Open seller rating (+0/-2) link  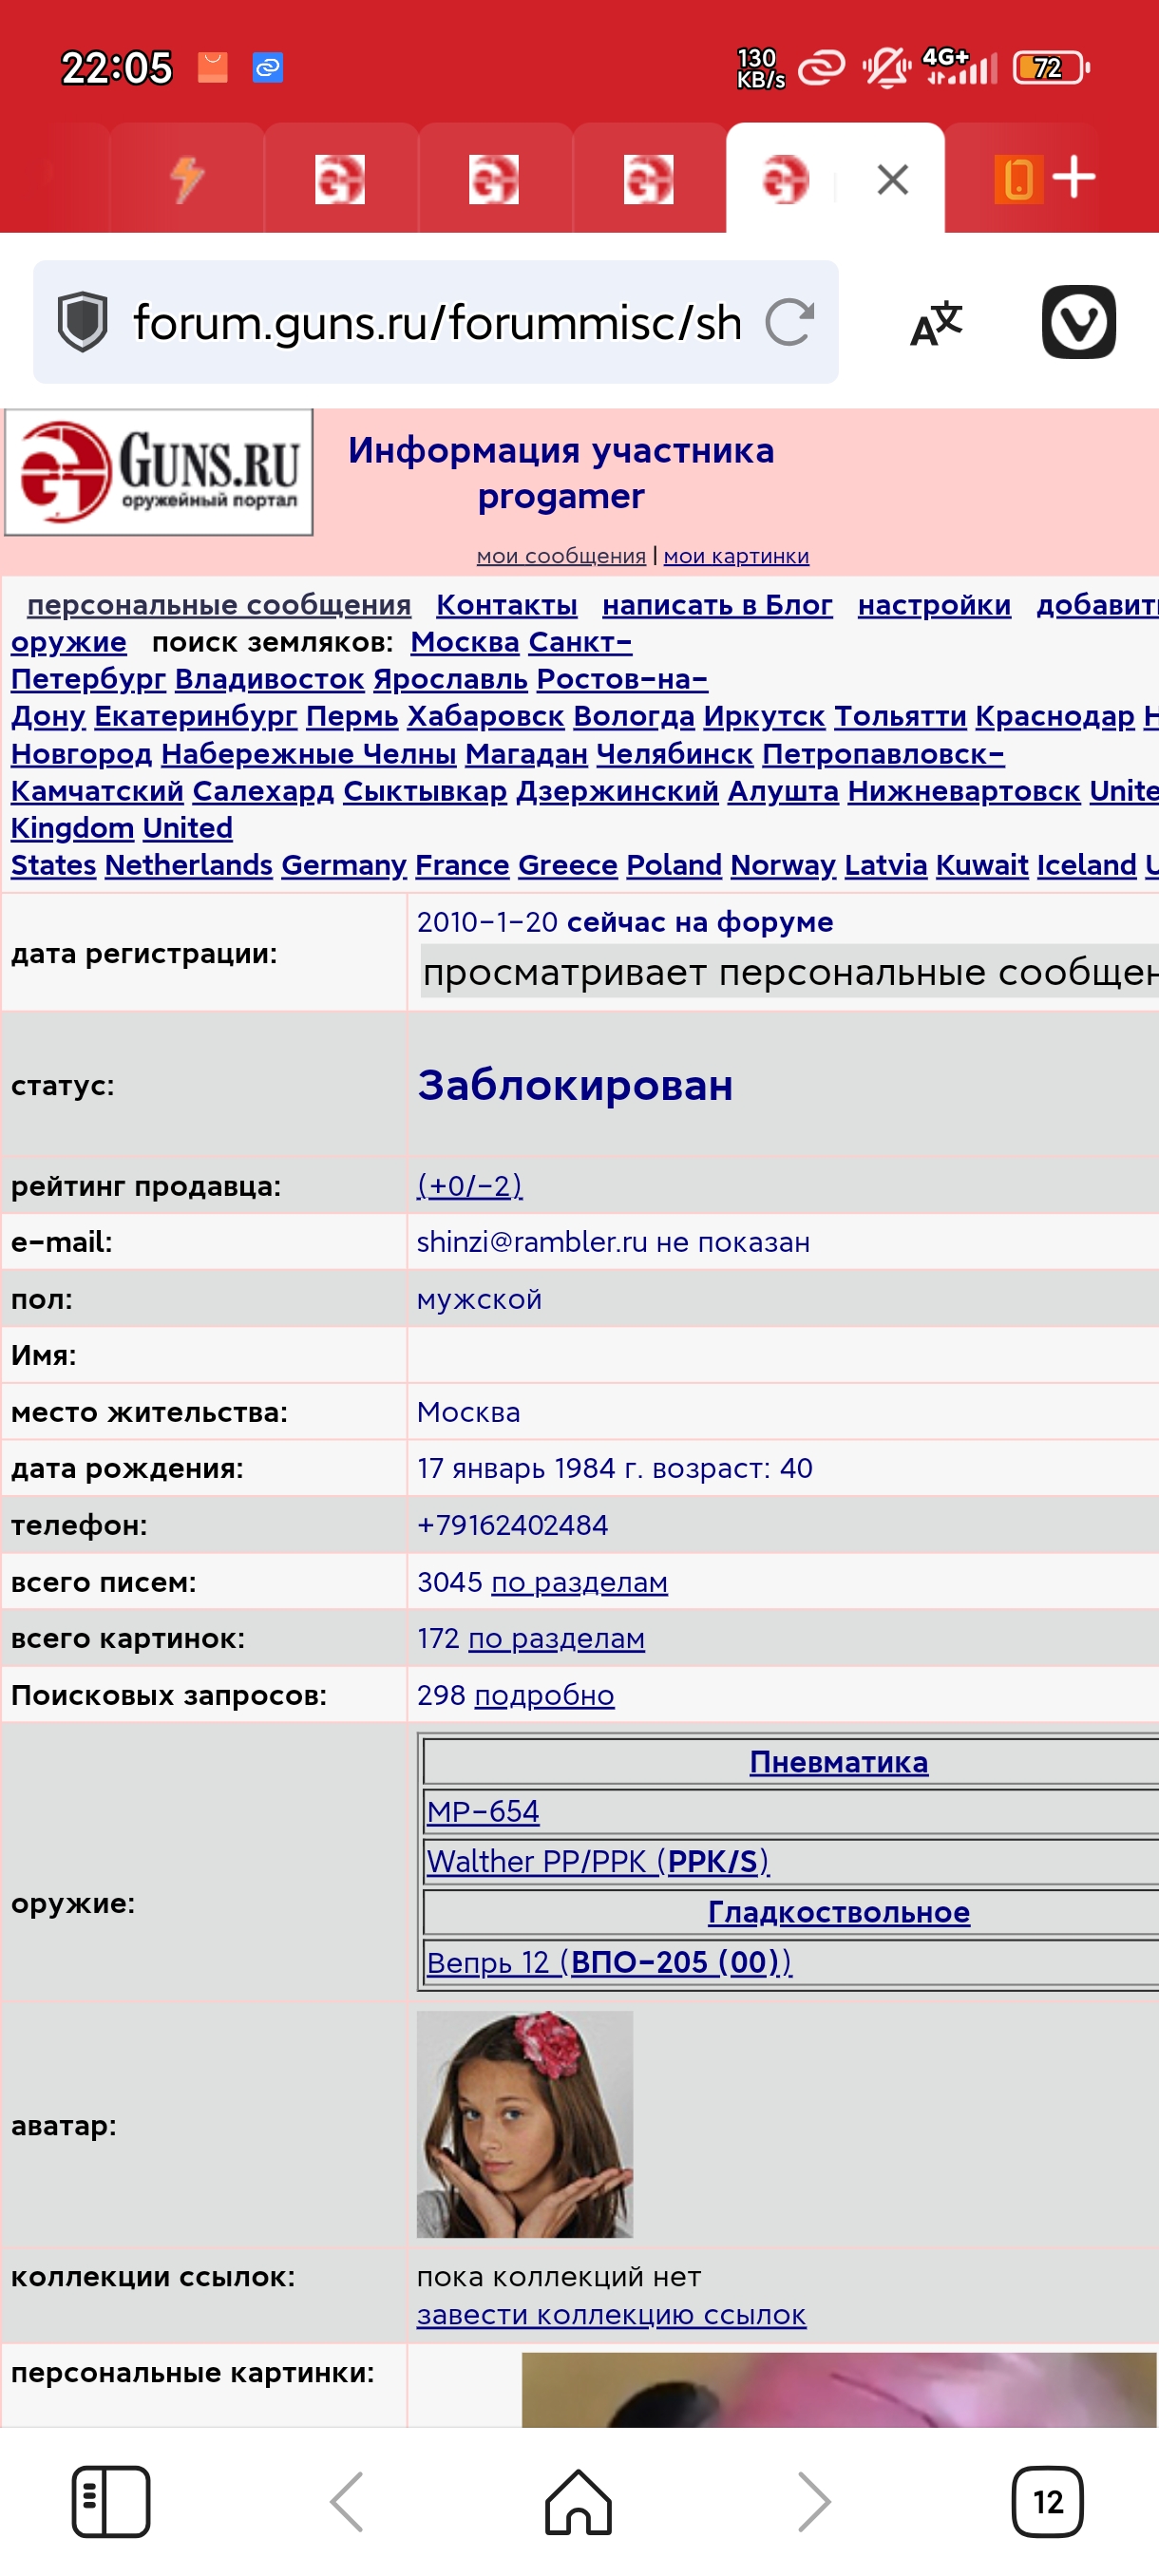470,1186
